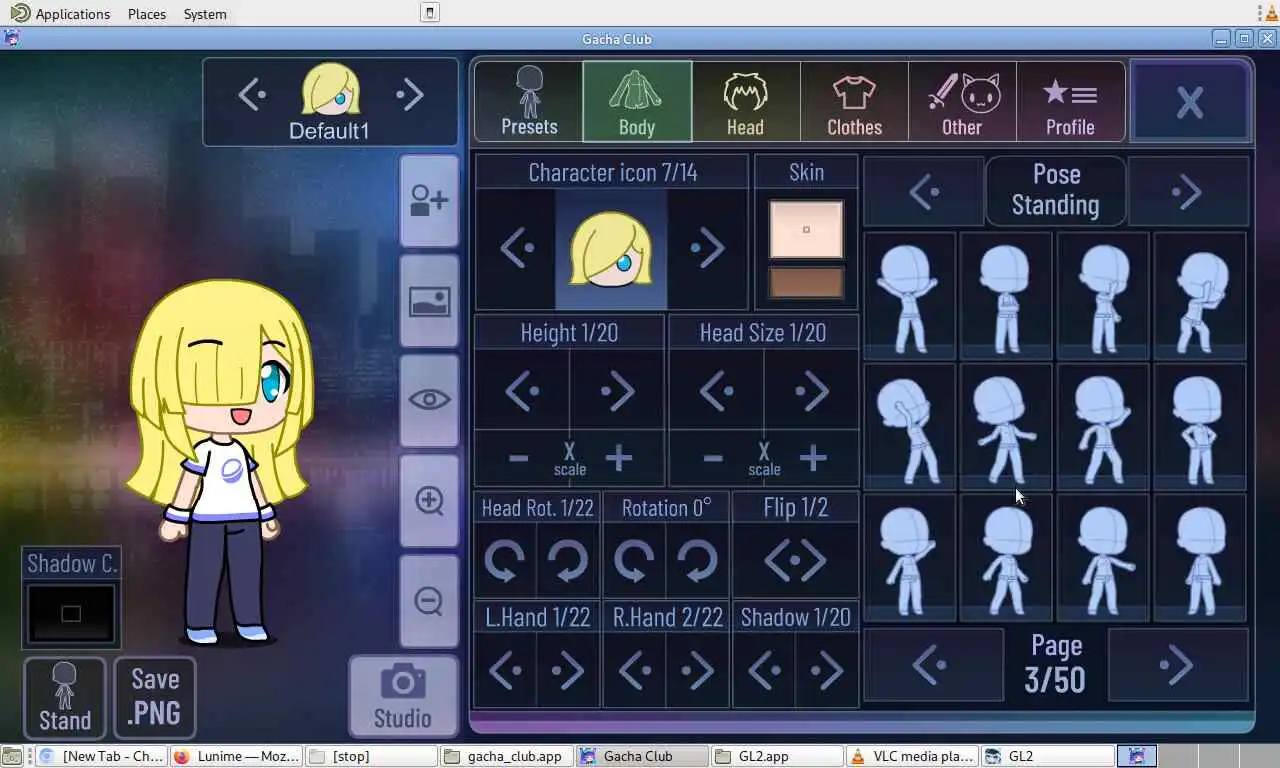Open the Clothes tab
Image resolution: width=1280 pixels, height=768 pixels.
click(x=854, y=101)
